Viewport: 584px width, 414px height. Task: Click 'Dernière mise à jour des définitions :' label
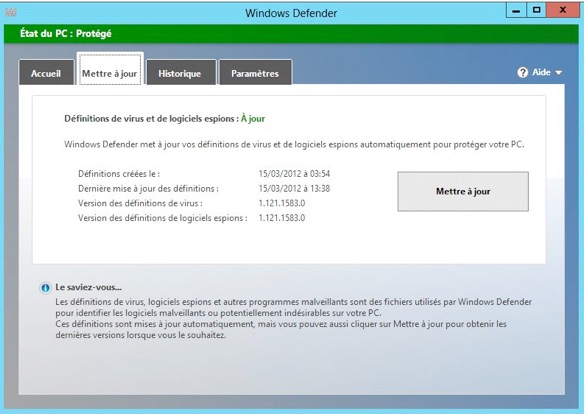pos(148,189)
